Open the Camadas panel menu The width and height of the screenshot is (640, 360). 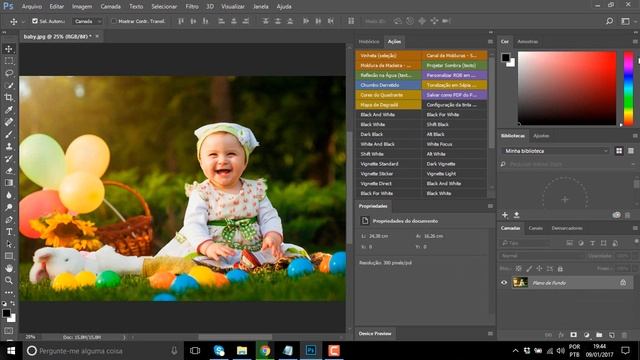(635, 228)
